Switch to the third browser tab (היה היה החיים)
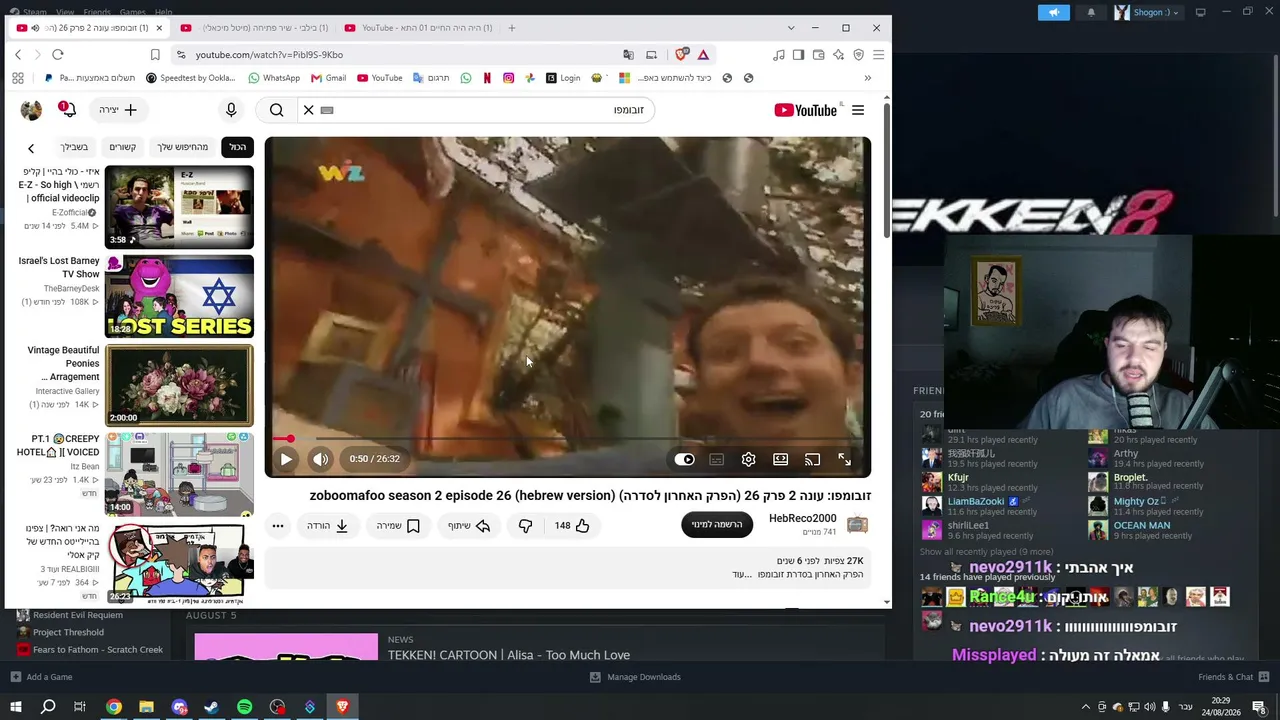Screen dimensions: 1280x720 click(419, 28)
